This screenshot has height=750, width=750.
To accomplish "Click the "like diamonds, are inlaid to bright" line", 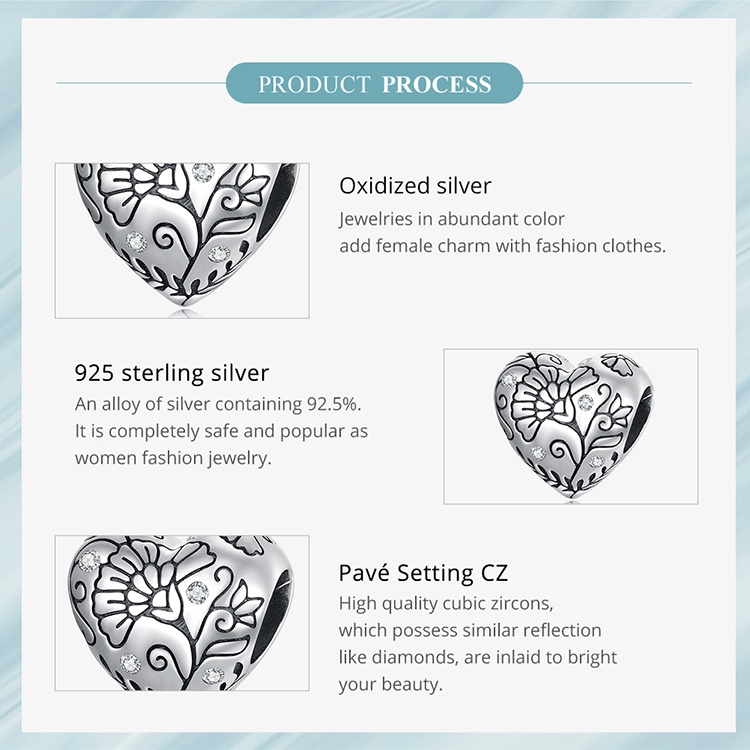I will [x=478, y=658].
